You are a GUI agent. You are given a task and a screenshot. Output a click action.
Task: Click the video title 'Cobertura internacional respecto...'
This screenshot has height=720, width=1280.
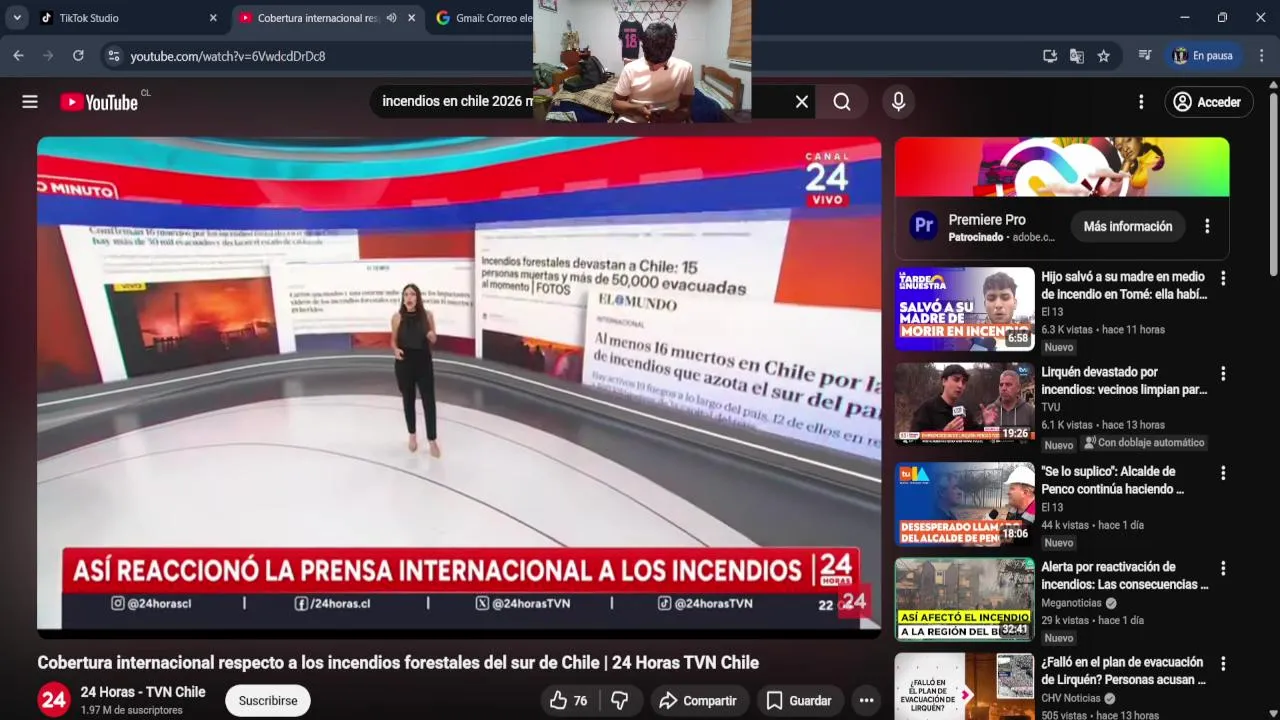coord(398,662)
